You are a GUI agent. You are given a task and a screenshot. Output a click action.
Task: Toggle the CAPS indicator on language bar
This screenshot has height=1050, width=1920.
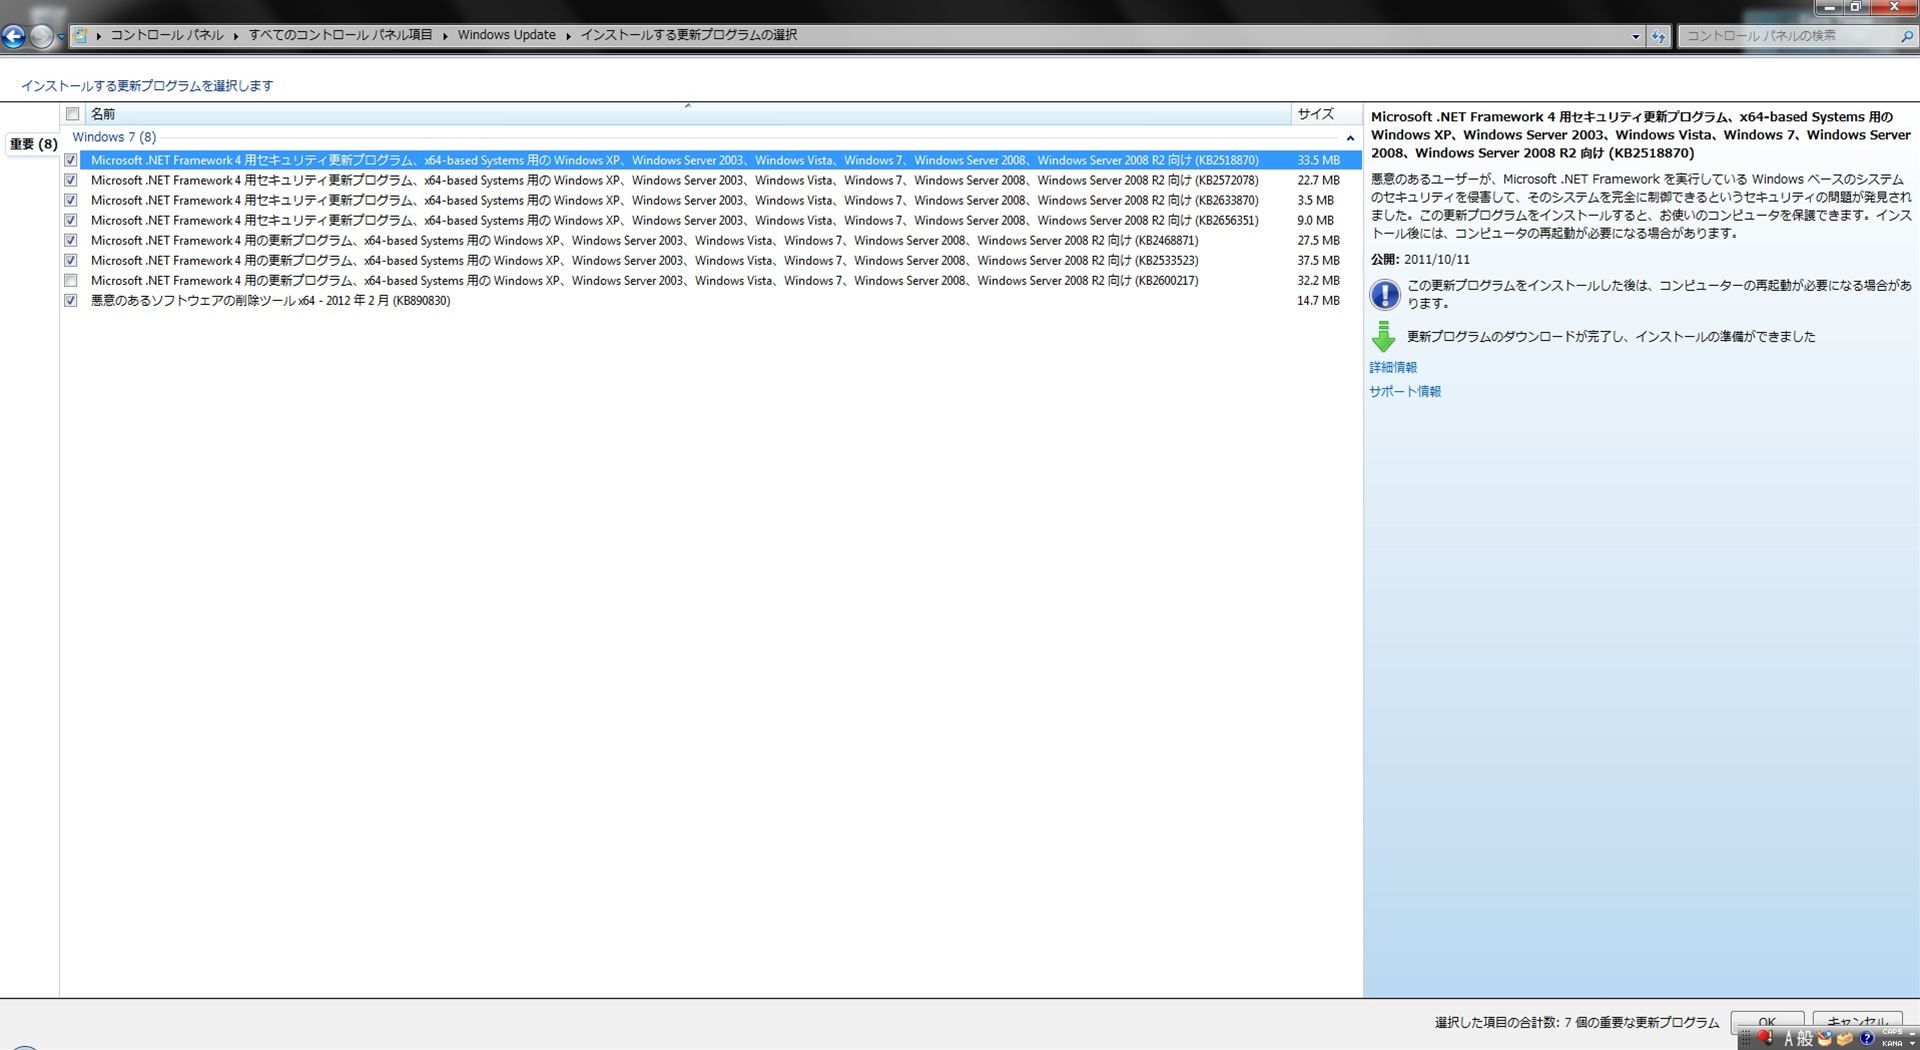click(x=1892, y=1032)
